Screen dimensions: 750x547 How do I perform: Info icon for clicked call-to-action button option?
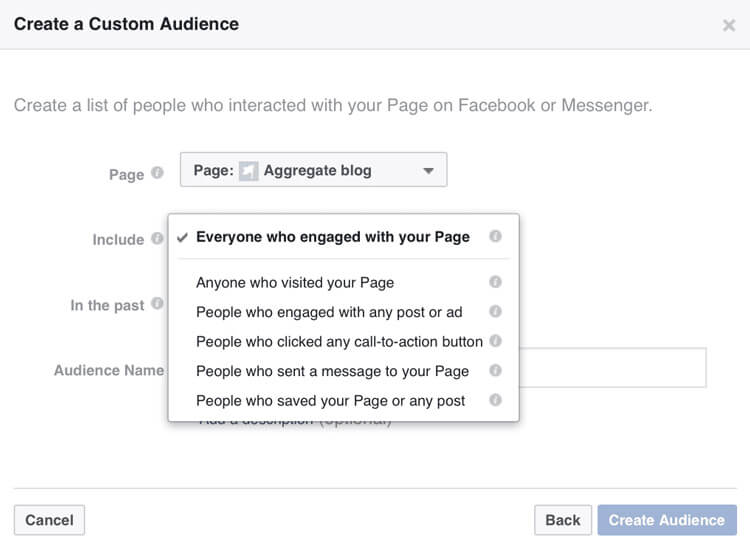click(x=496, y=341)
